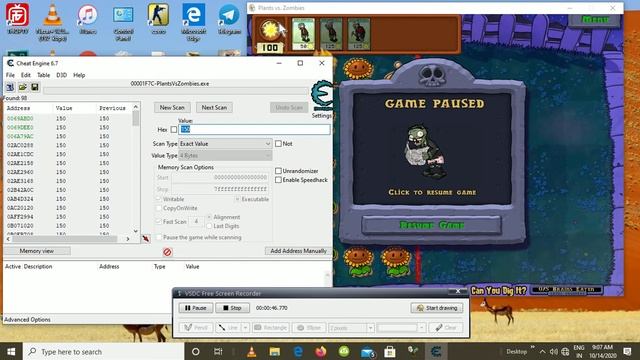640x360 pixels.
Task: Click the New Scan button
Action: click(x=172, y=107)
